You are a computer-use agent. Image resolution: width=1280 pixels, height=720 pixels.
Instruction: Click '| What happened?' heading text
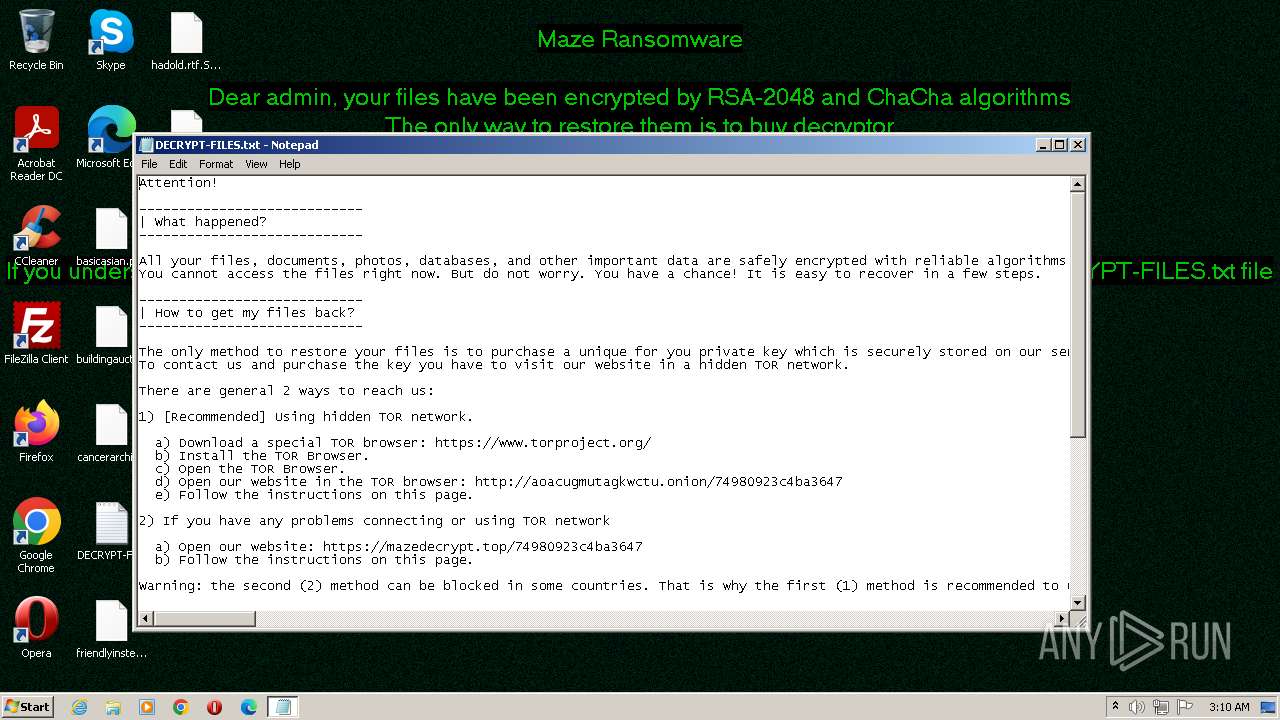(203, 222)
